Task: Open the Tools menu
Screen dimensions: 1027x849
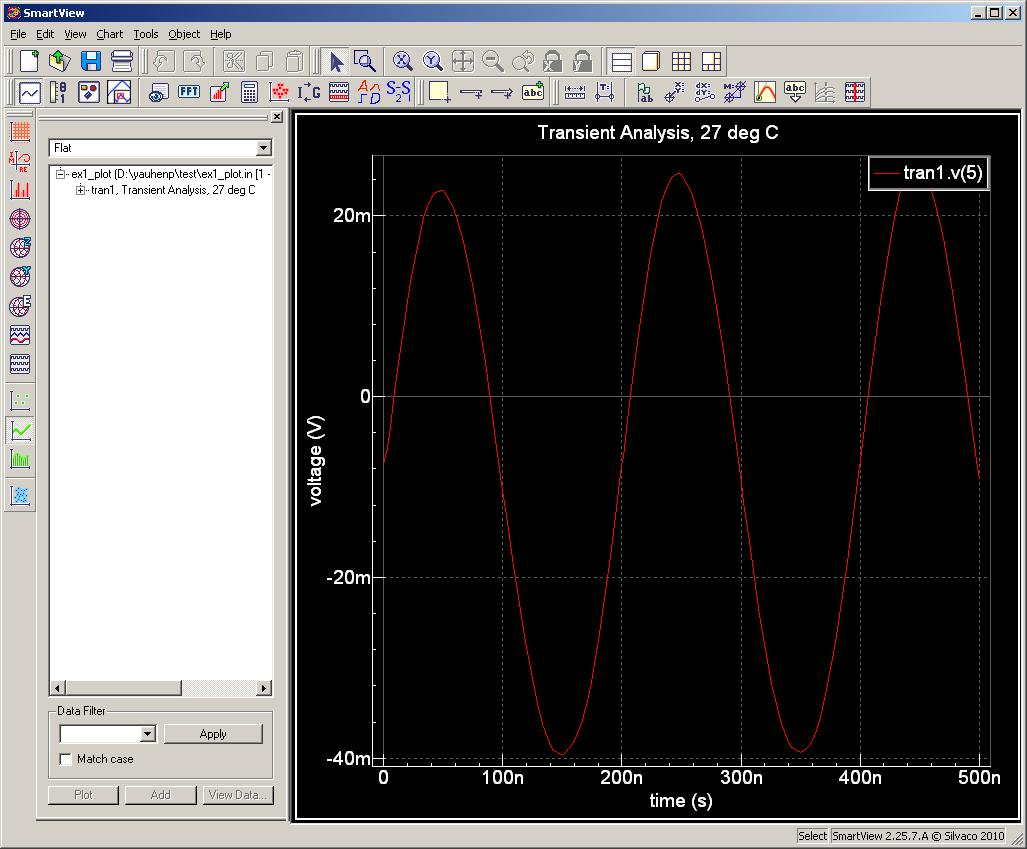Action: (x=145, y=34)
